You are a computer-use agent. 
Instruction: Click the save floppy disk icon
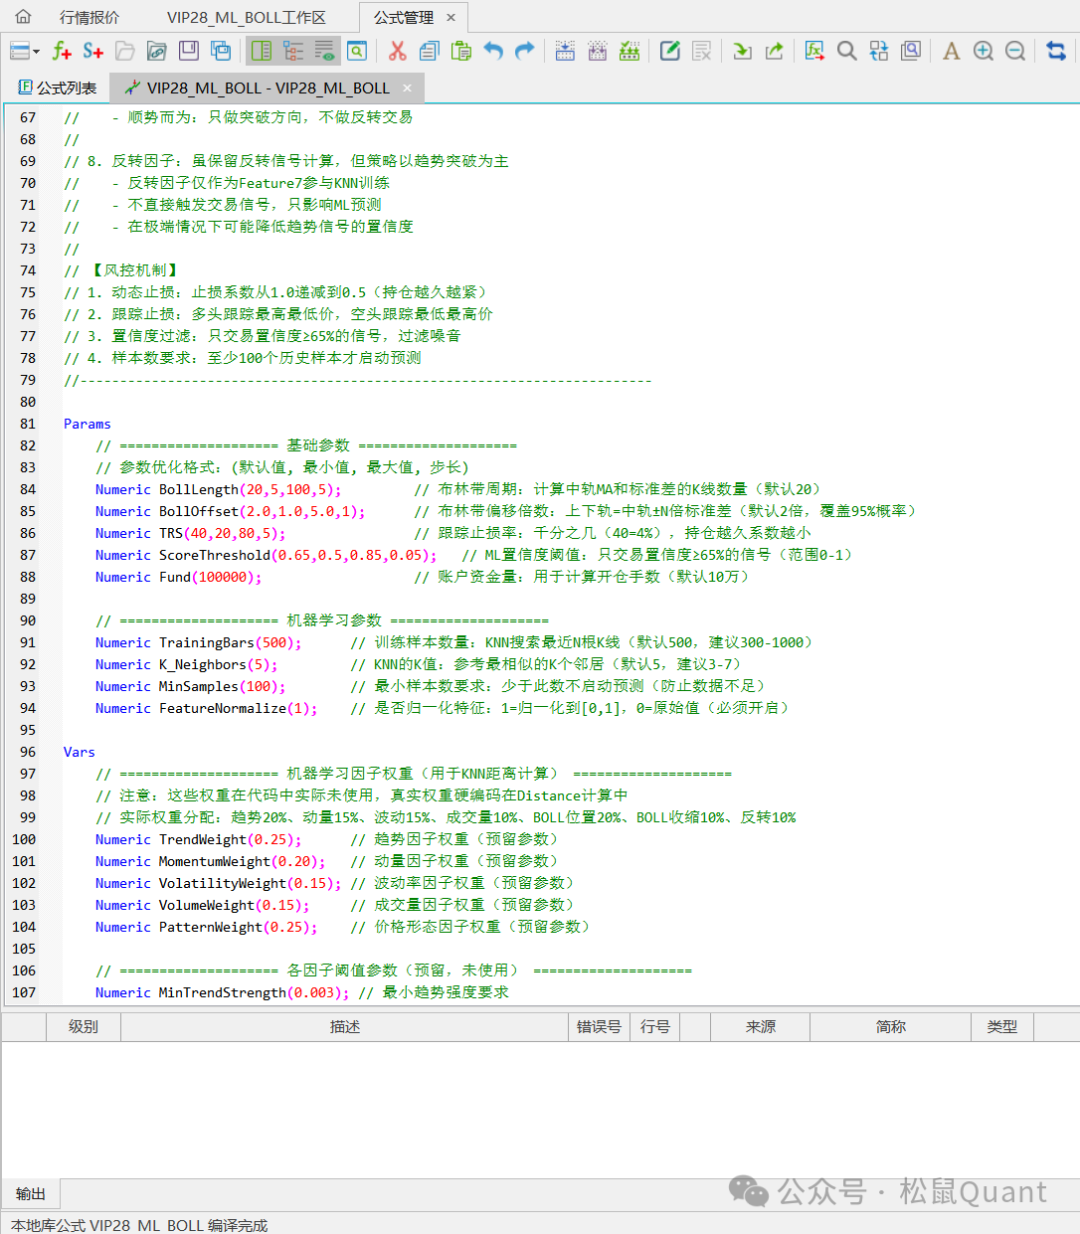(188, 51)
